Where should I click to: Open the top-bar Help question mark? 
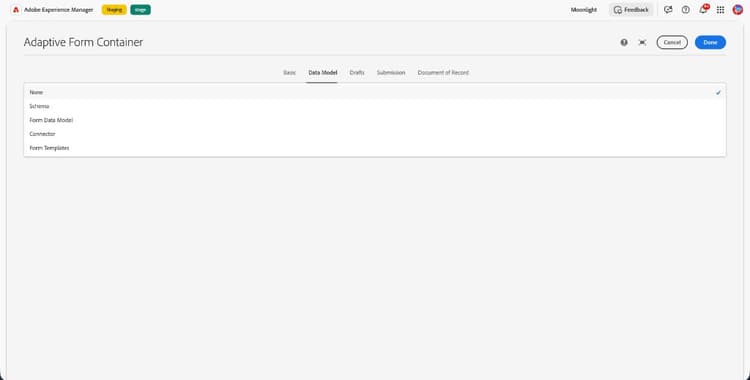coord(686,10)
